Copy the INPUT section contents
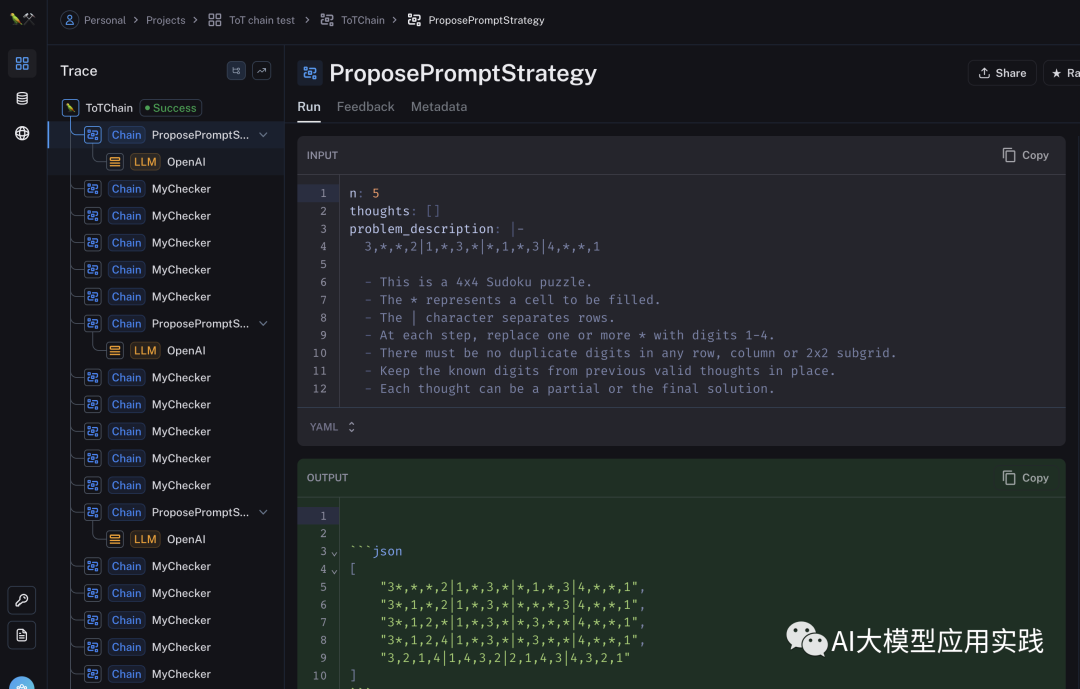 click(x=1026, y=155)
